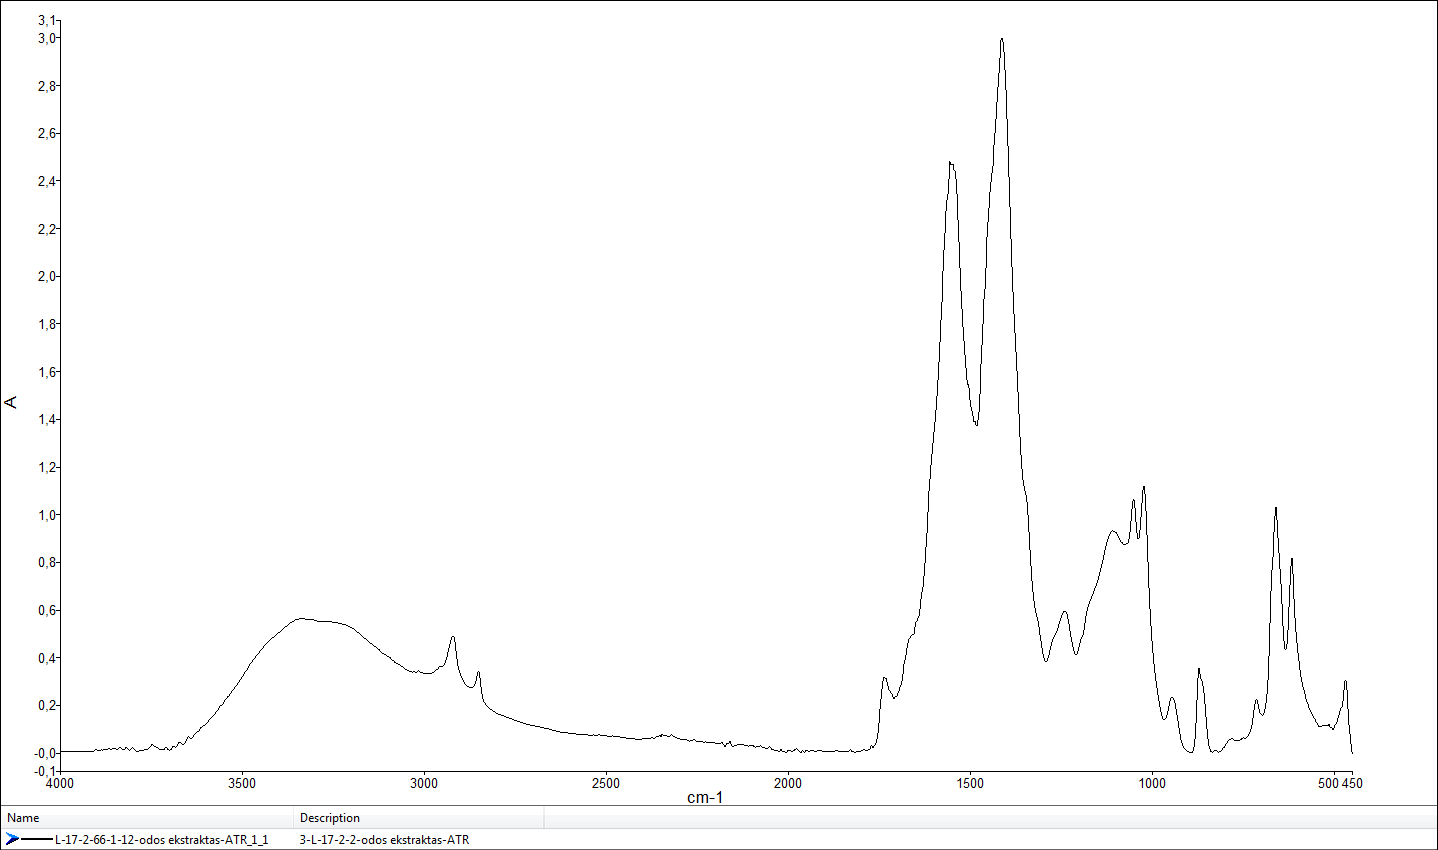Click the tallest peak at absorbance 3,0
The width and height of the screenshot is (1438, 850).
(1002, 40)
